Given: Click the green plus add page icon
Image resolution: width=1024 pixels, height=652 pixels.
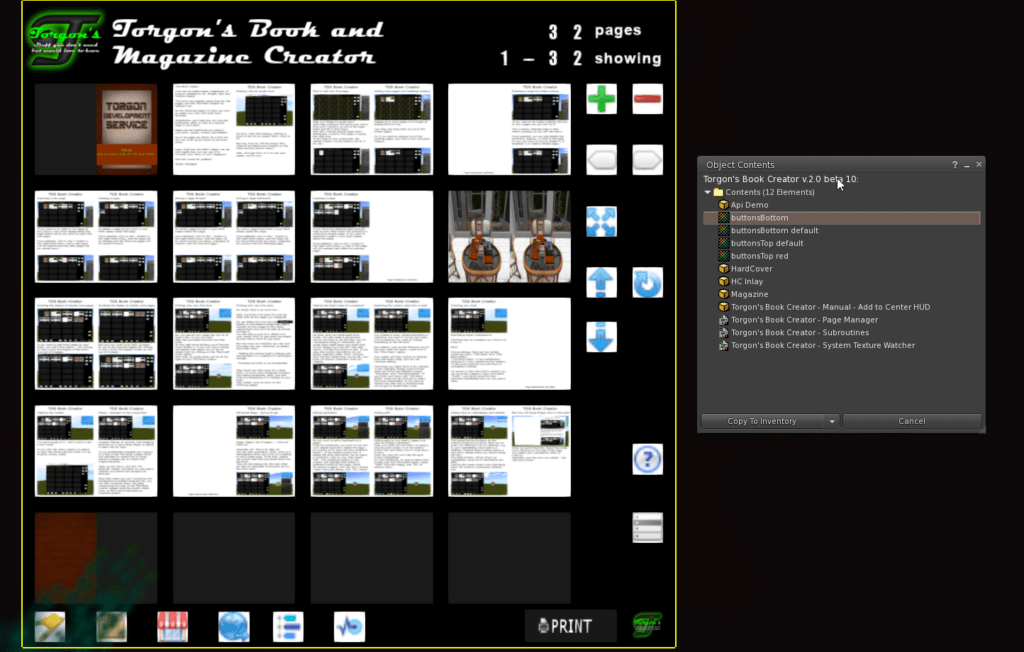Looking at the screenshot, I should [601, 99].
